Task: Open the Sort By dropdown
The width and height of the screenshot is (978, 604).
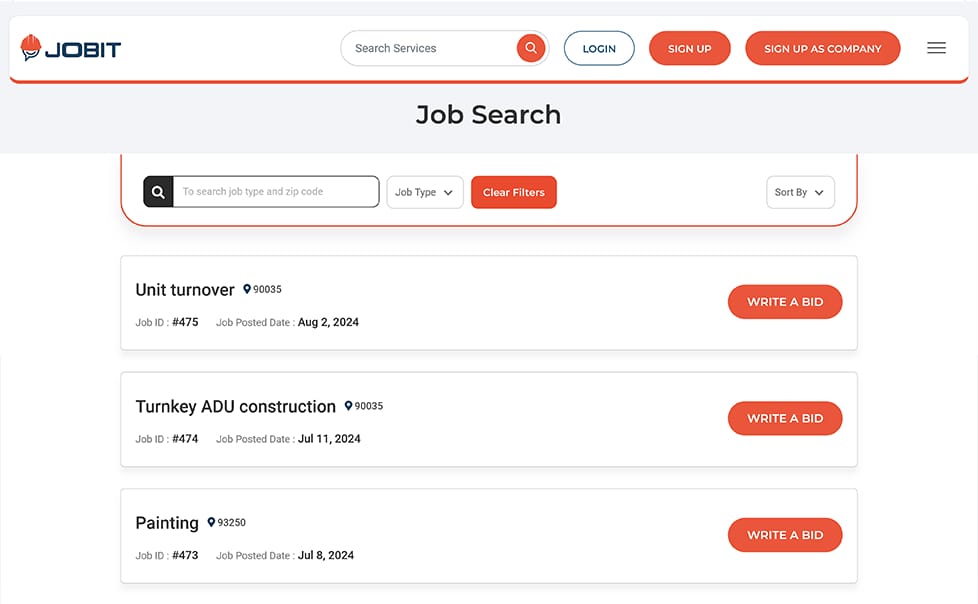Action: coord(799,192)
